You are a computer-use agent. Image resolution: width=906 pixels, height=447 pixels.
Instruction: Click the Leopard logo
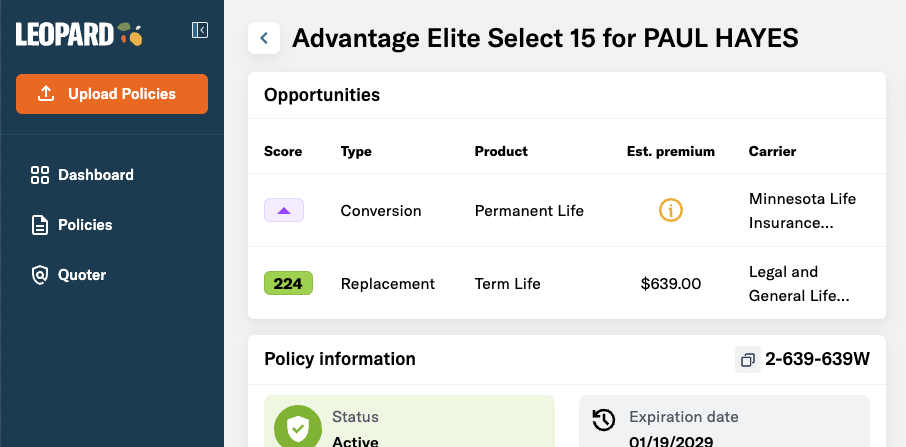(x=80, y=34)
